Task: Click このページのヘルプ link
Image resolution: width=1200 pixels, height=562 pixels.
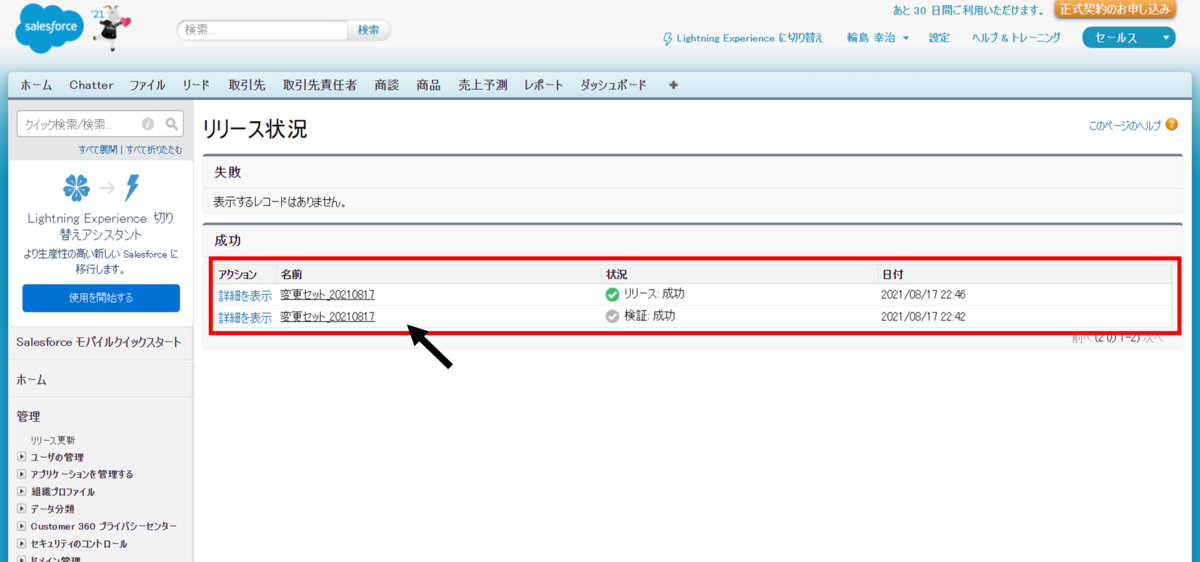Action: 1125,126
